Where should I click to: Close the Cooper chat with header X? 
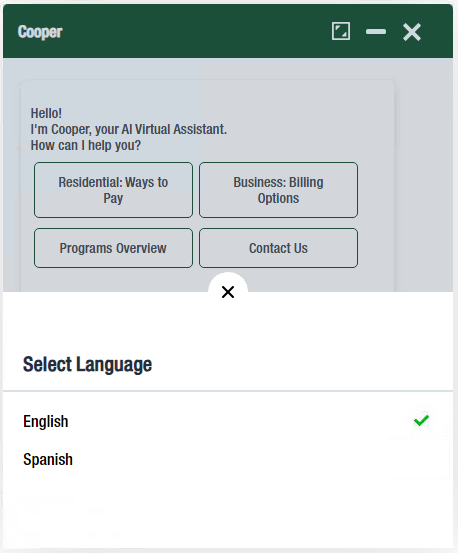411,32
